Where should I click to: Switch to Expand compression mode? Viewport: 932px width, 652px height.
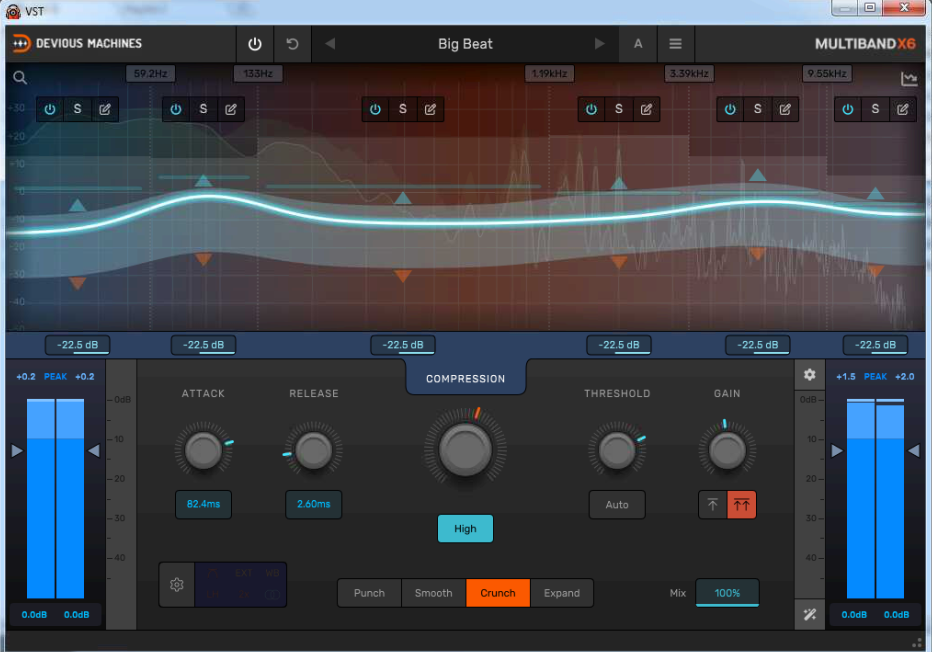click(x=561, y=593)
